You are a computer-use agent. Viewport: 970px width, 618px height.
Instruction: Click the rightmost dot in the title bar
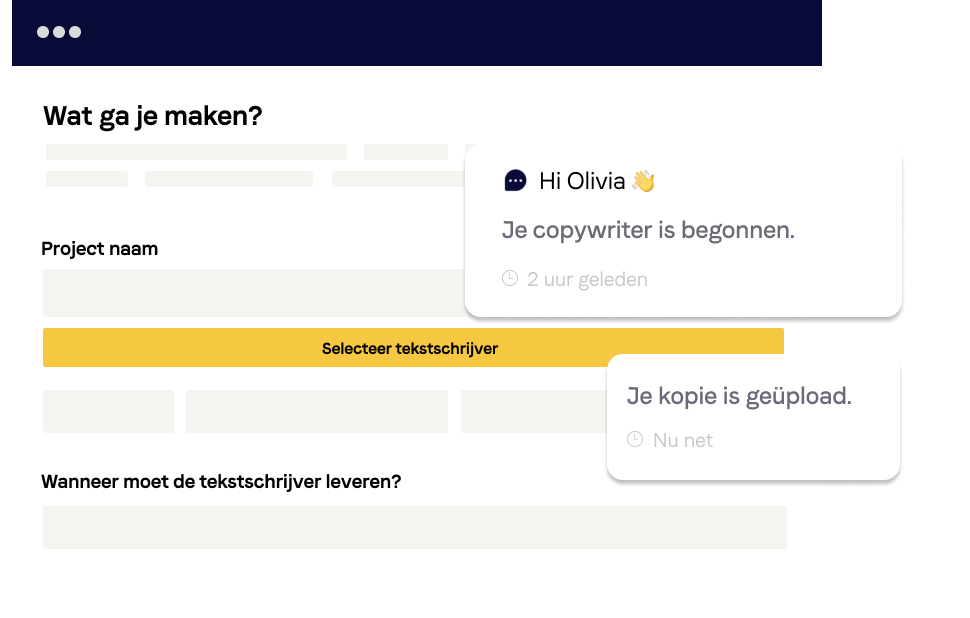75,32
